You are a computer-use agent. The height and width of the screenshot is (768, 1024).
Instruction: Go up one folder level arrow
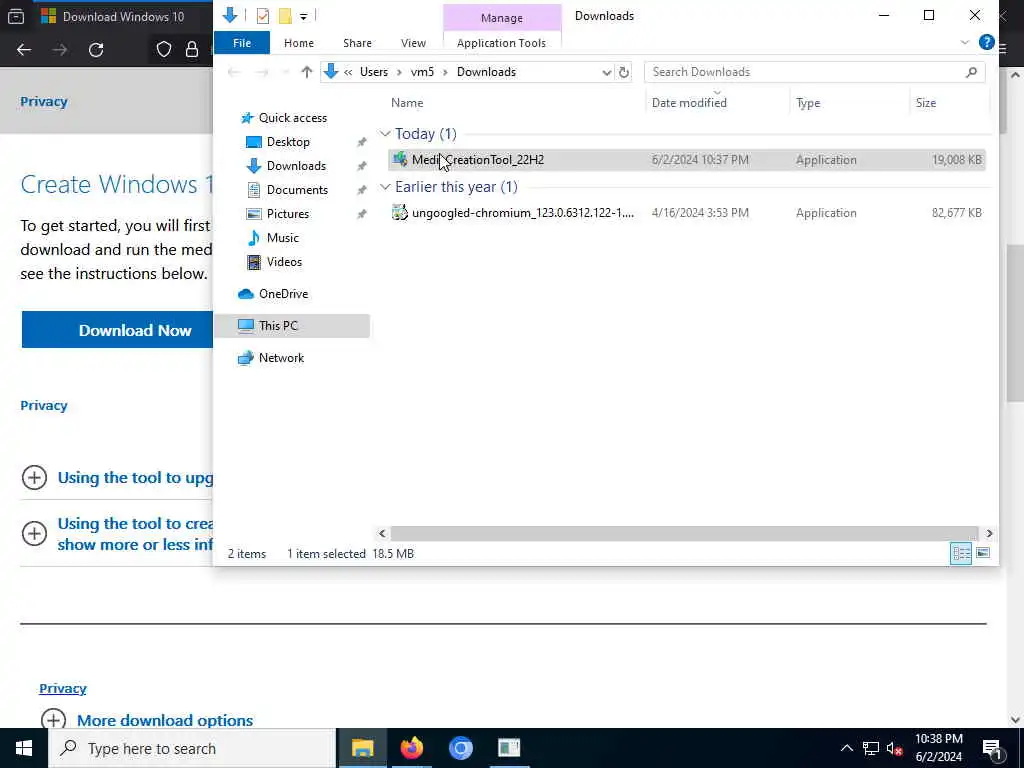pyautogui.click(x=306, y=72)
